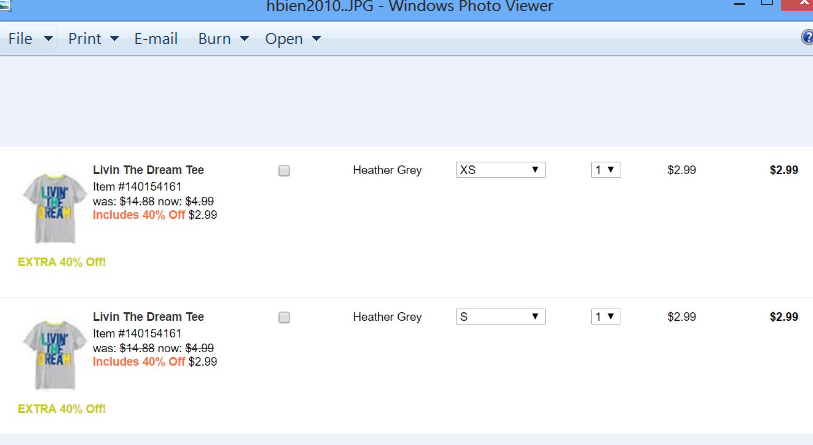Open quantity dropdown for the XS tee
This screenshot has height=445, width=813.
point(605,170)
